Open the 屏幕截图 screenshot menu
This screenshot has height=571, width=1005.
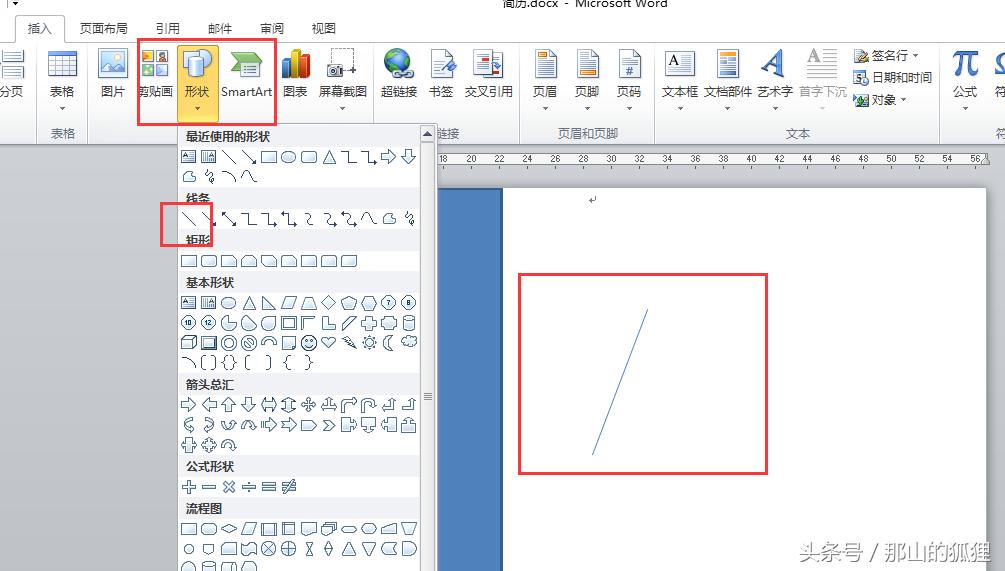(343, 80)
